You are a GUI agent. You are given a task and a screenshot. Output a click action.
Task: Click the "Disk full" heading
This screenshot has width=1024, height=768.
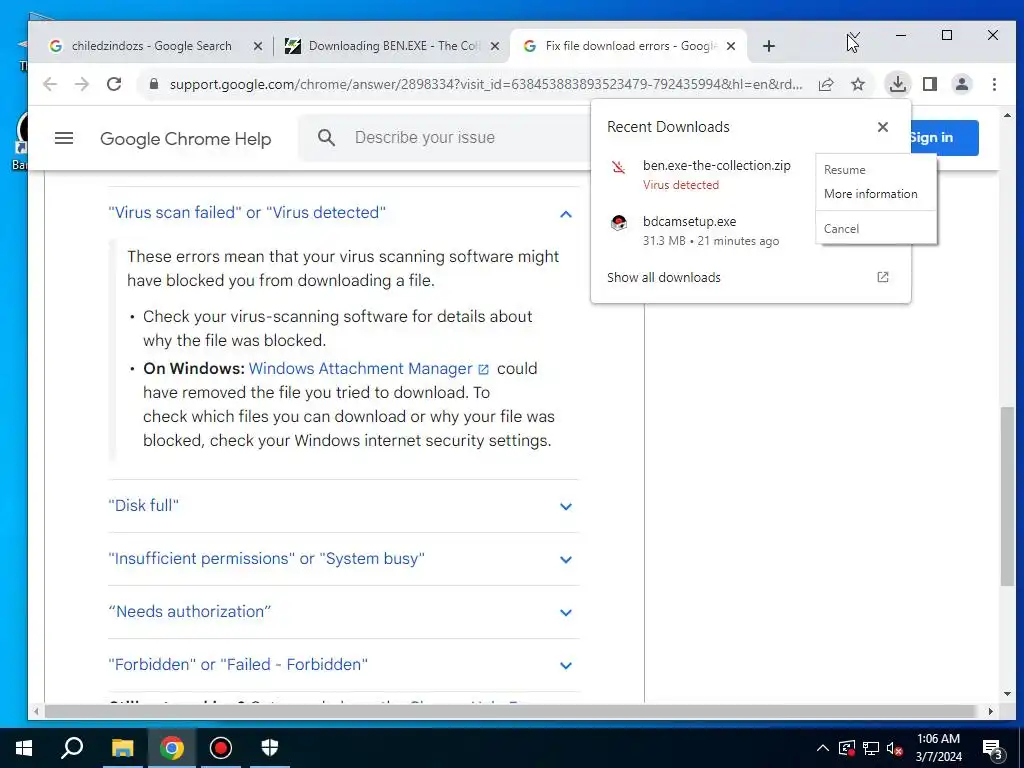pos(143,505)
